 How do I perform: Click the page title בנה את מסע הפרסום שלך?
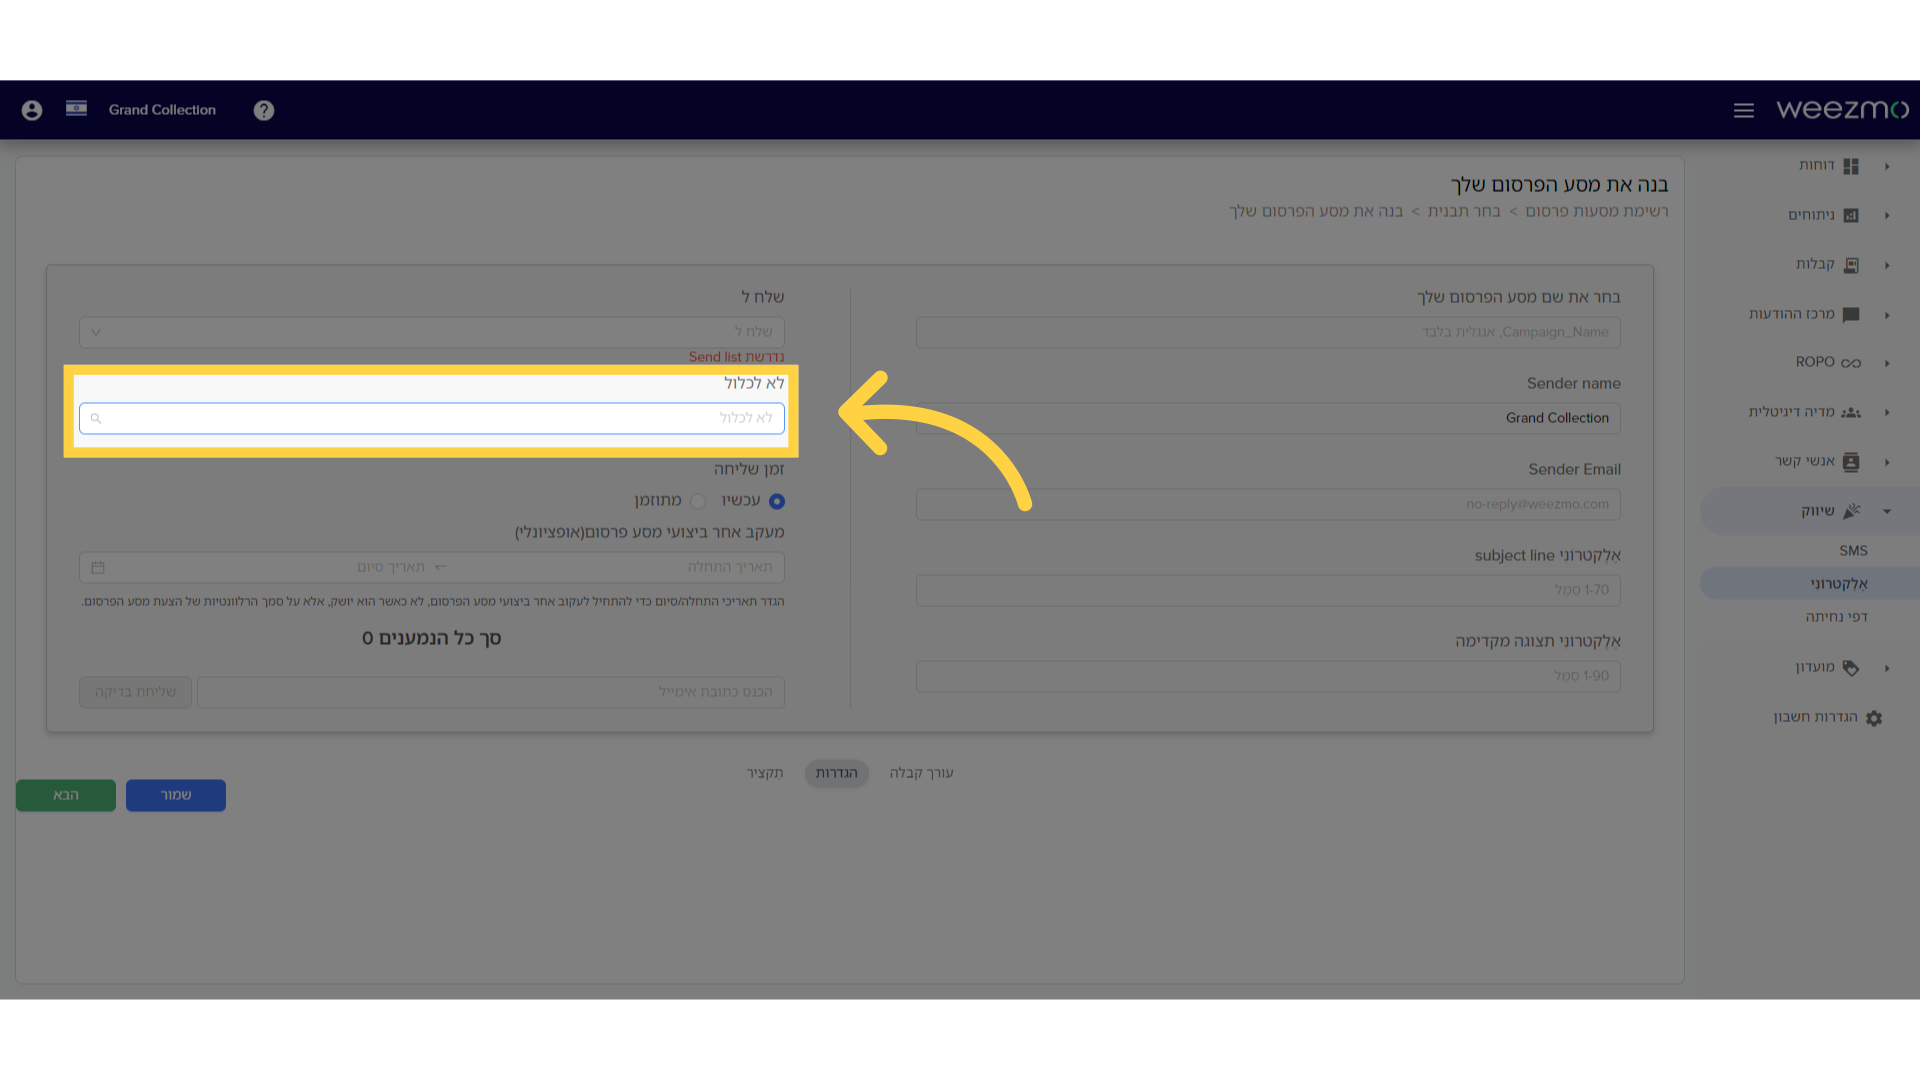[1559, 185]
